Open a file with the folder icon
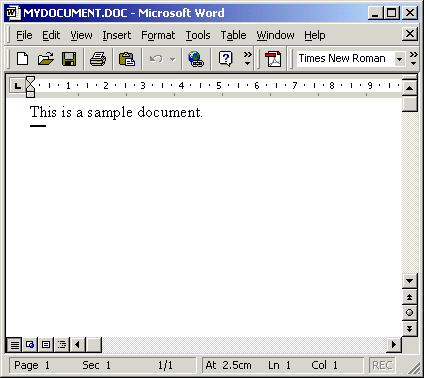424x378 pixels. point(46,59)
